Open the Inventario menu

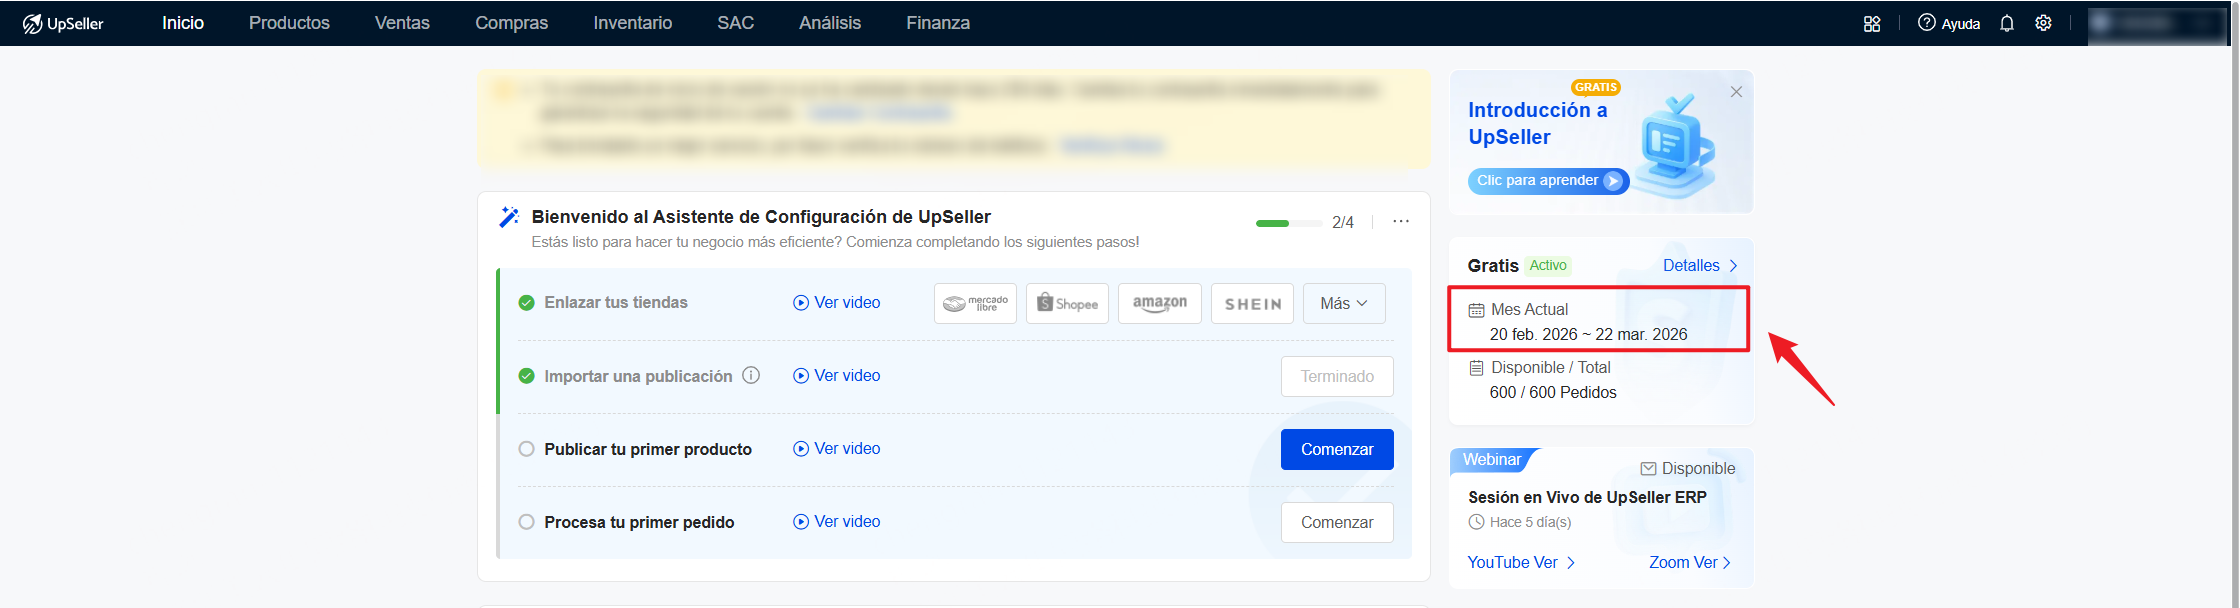coord(632,23)
